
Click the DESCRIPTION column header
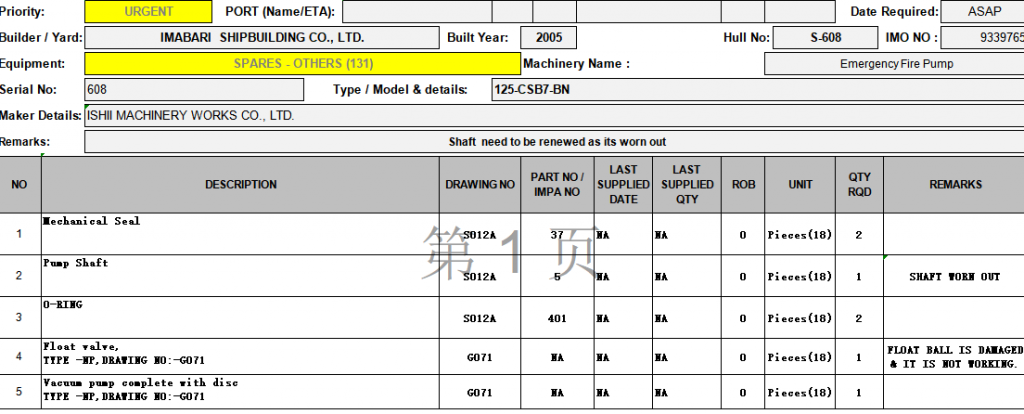click(241, 185)
